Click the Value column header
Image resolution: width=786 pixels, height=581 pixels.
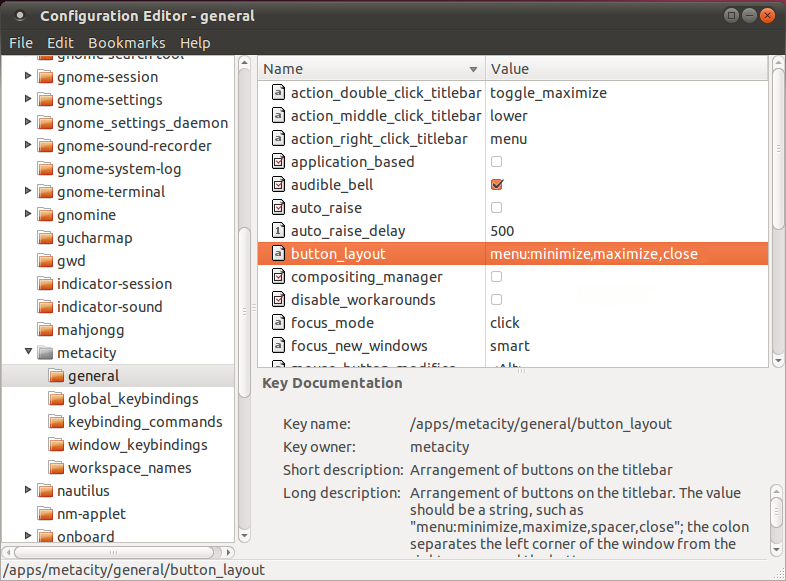(627, 69)
